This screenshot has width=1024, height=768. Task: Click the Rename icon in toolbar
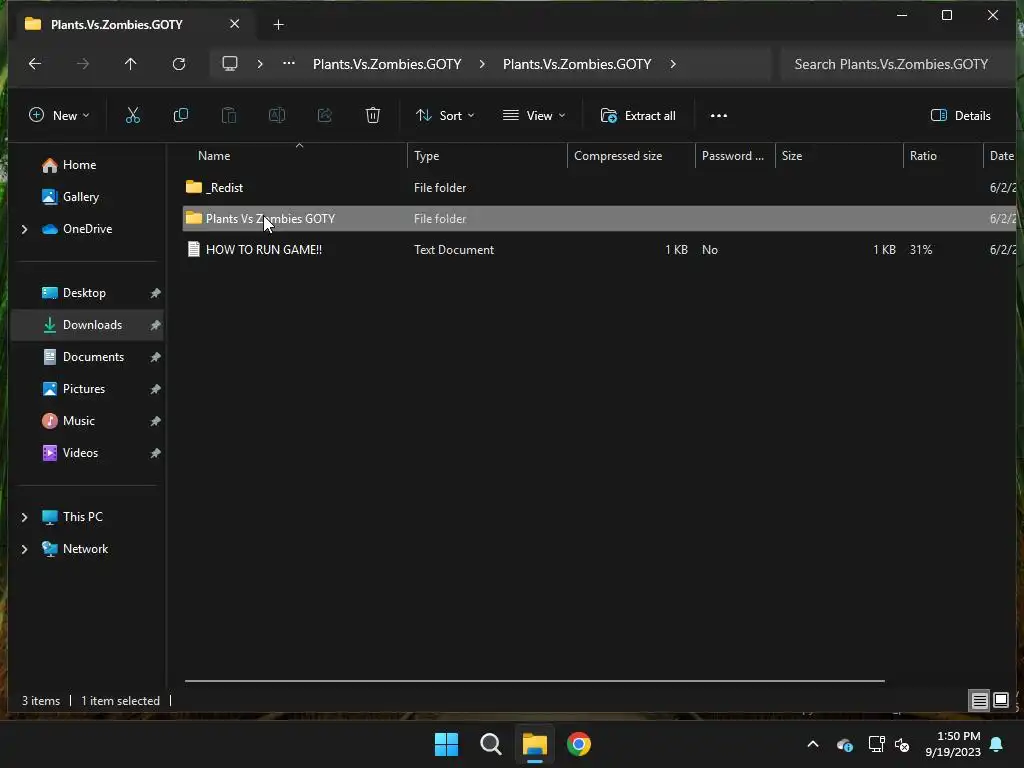(277, 116)
